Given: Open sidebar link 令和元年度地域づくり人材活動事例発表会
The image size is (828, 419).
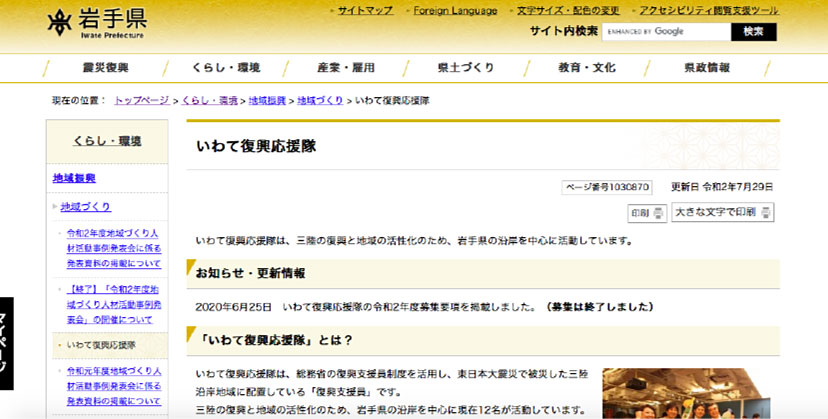Looking at the screenshot, I should (114, 386).
